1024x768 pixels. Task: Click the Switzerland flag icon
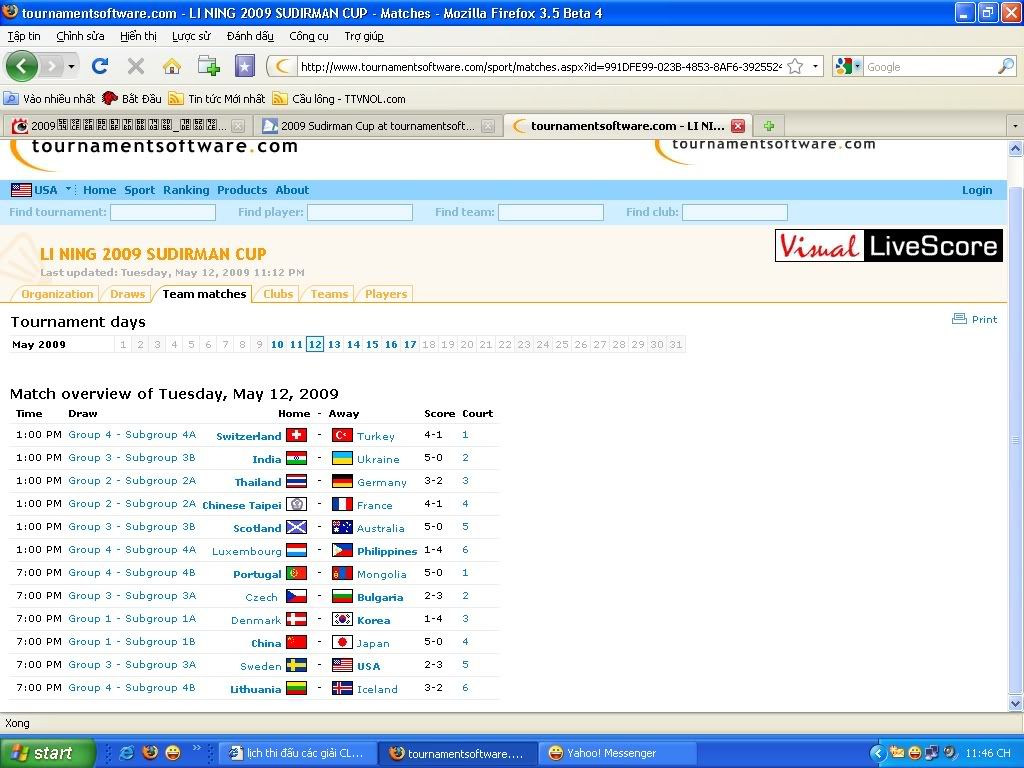point(296,435)
